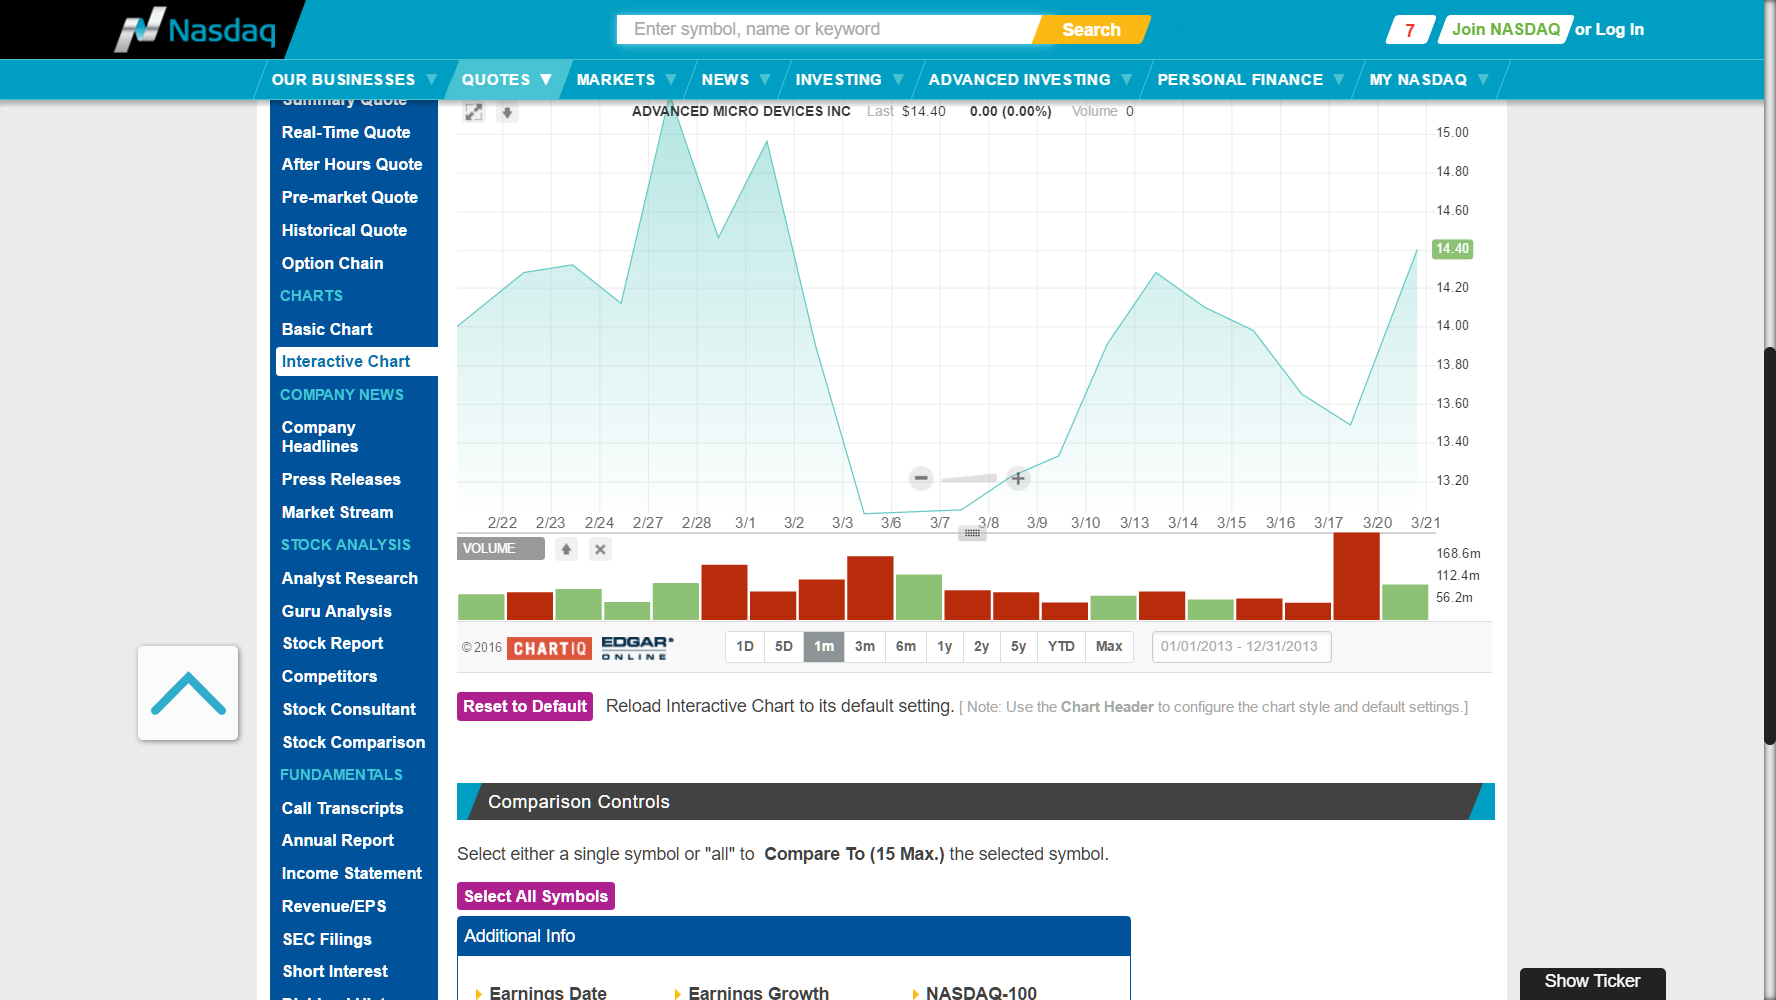
Task: Open Annual Report in sidebar
Action: point(338,840)
